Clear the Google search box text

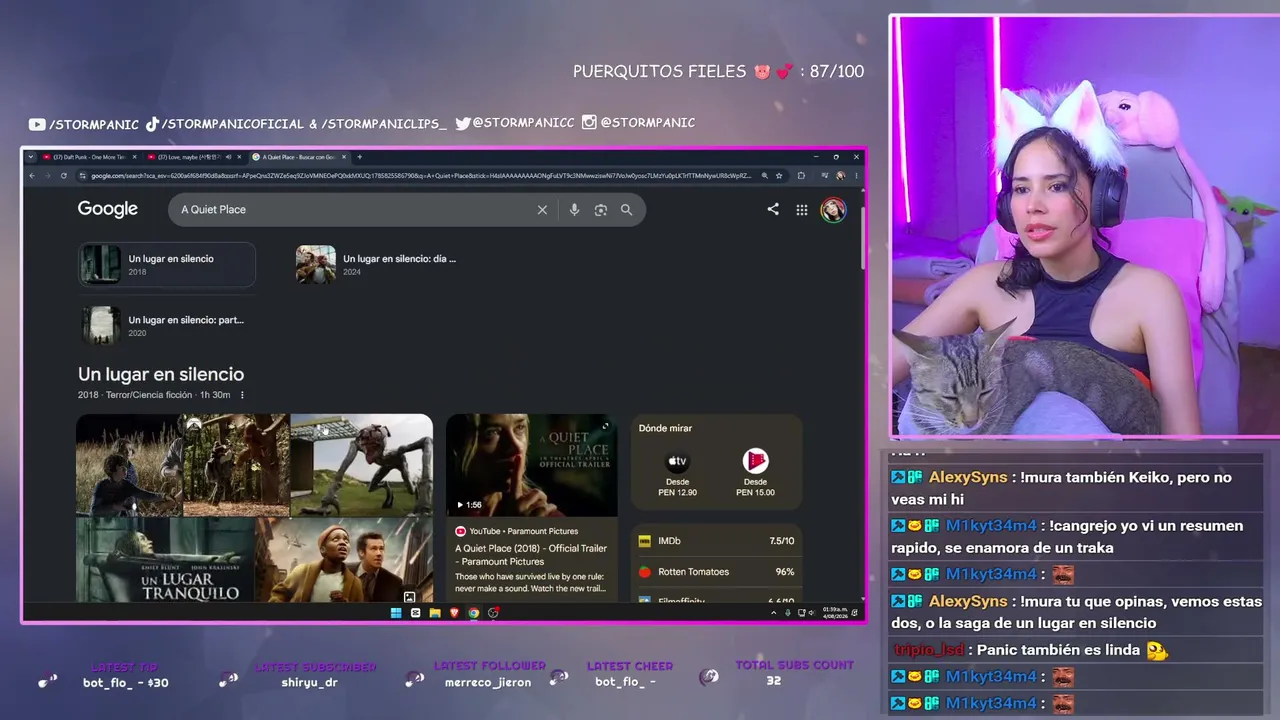(542, 210)
